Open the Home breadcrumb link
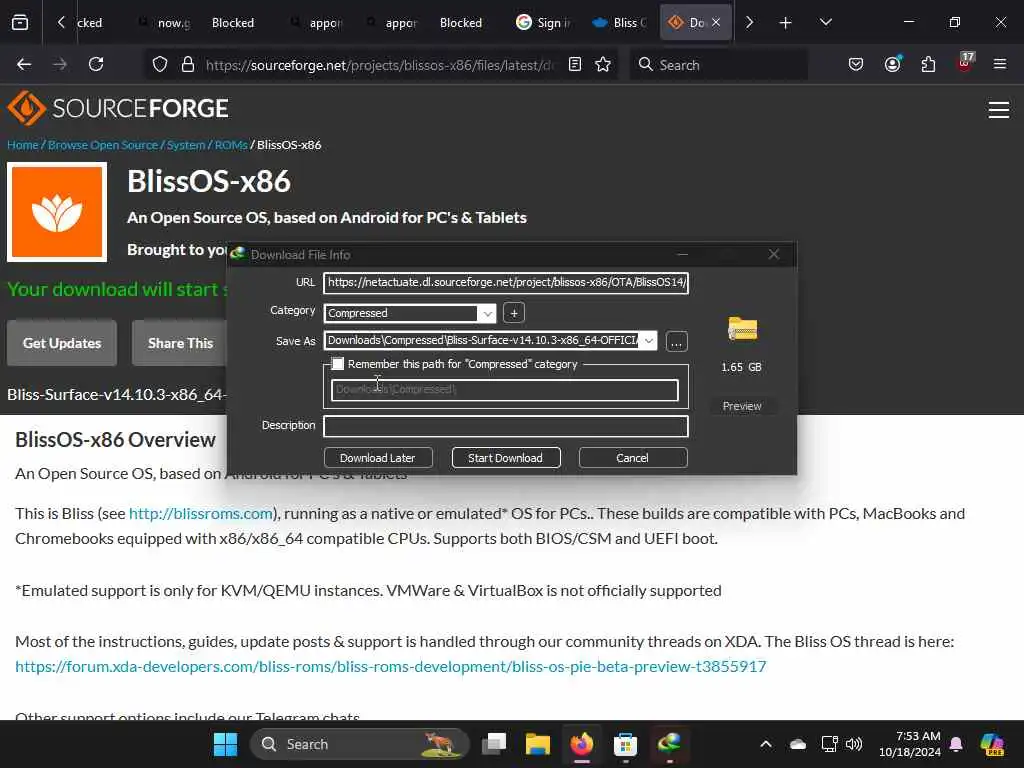Screen dimensions: 1024x768 pos(23,145)
